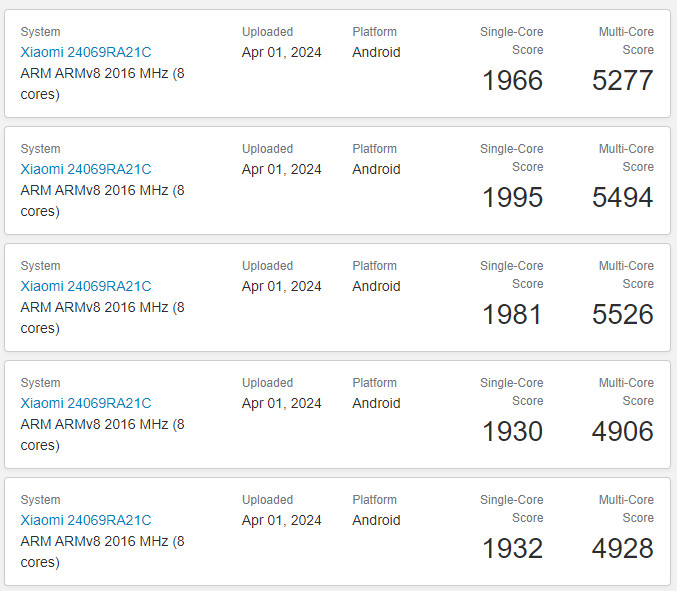Viewport: 677px width, 591px height.
Task: Open the Xiaomi 24069RA21C link scoring 1932 single-core
Action: (86, 520)
